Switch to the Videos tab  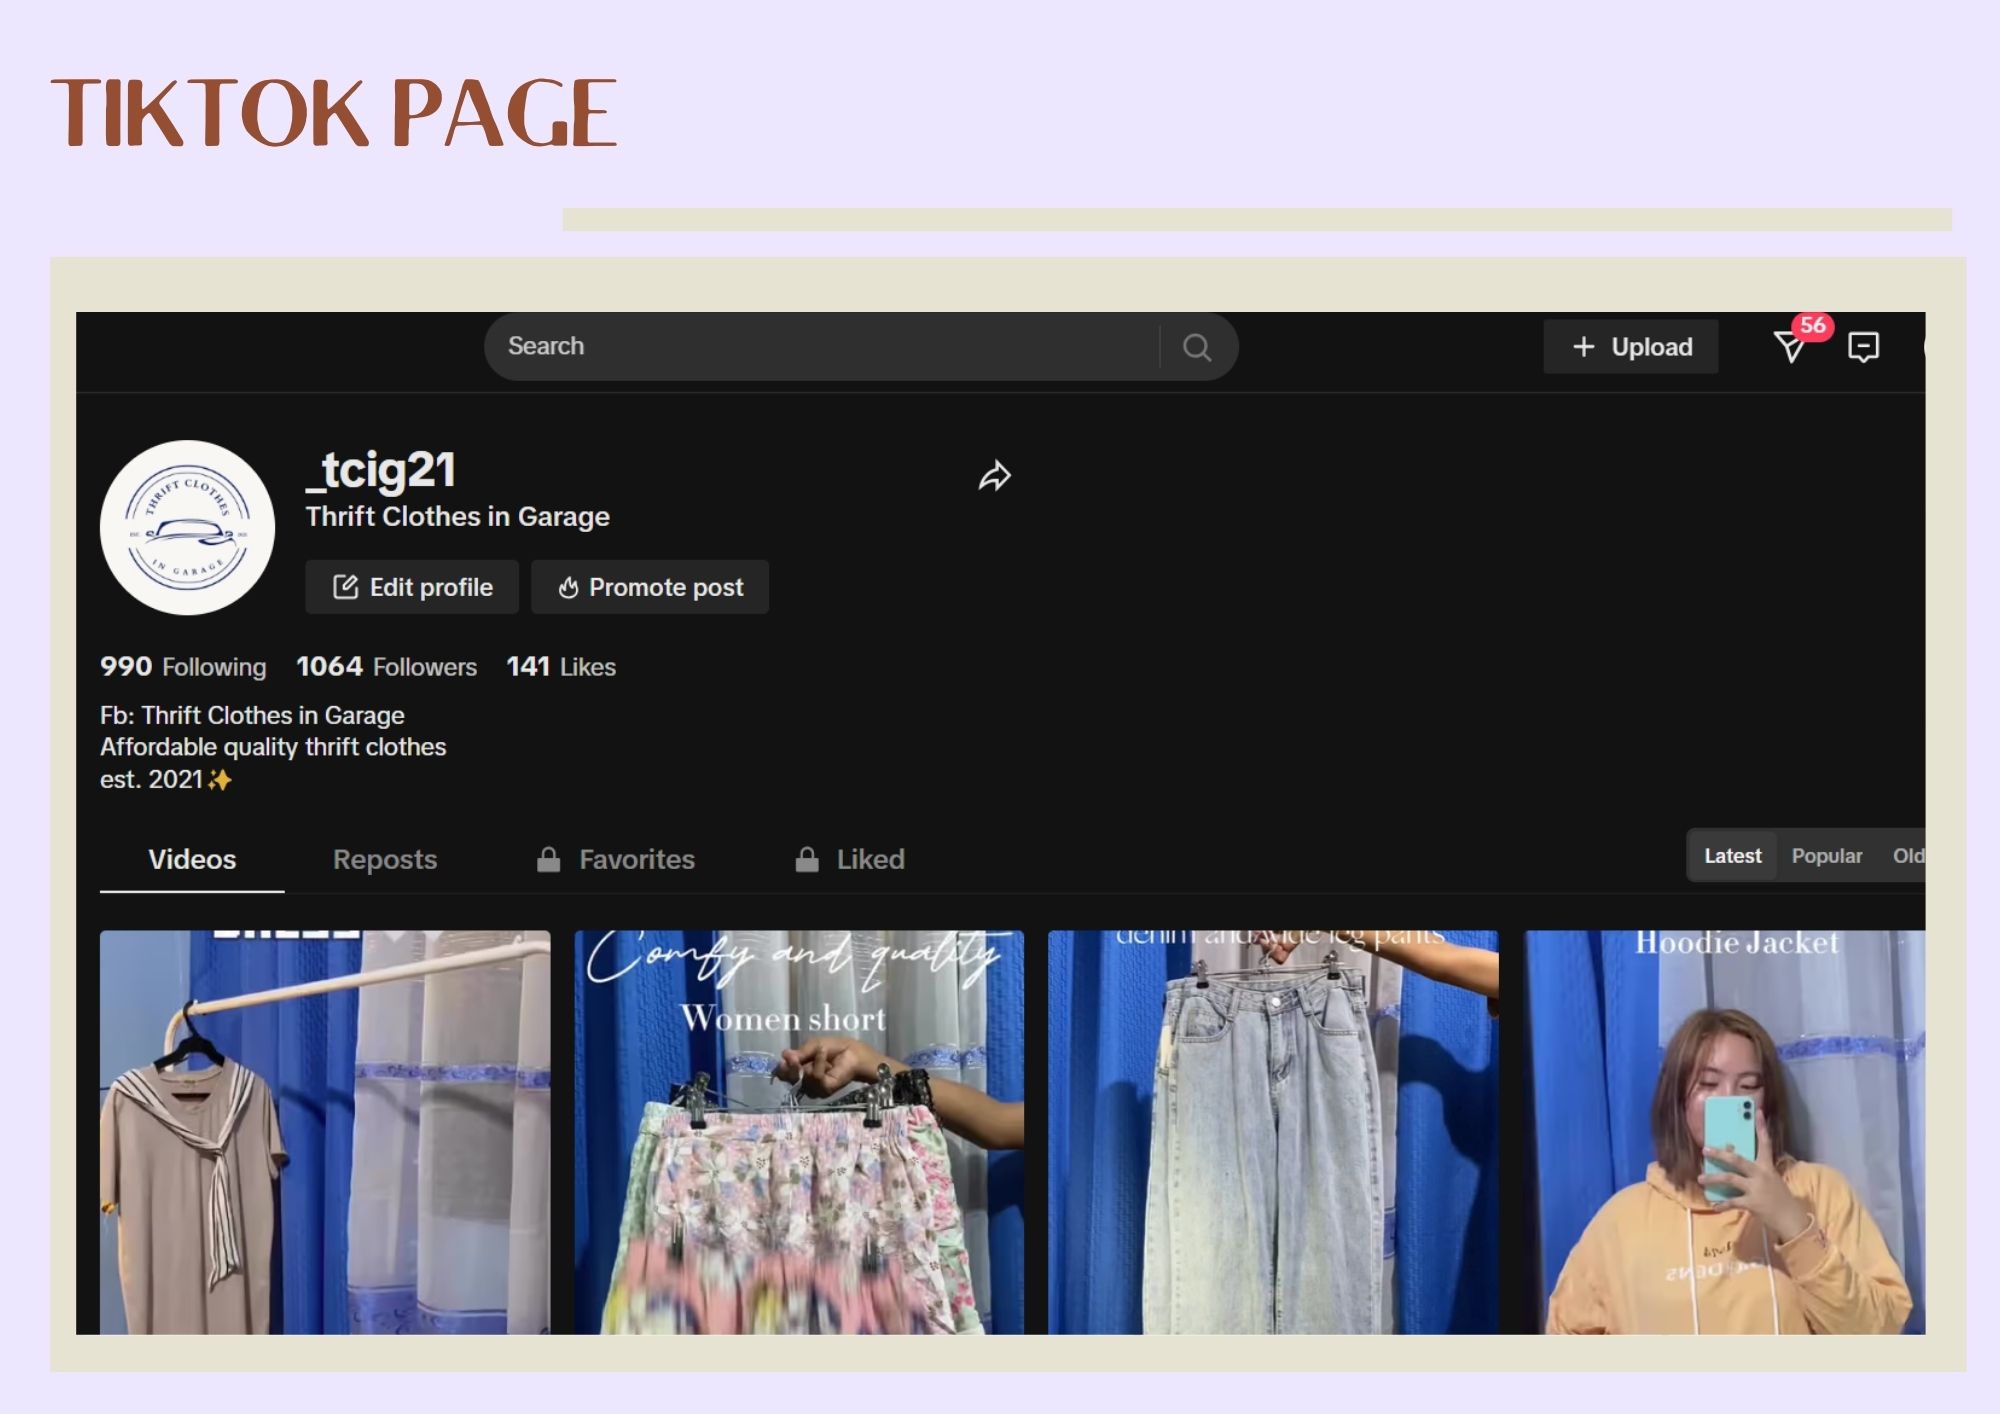click(x=192, y=860)
